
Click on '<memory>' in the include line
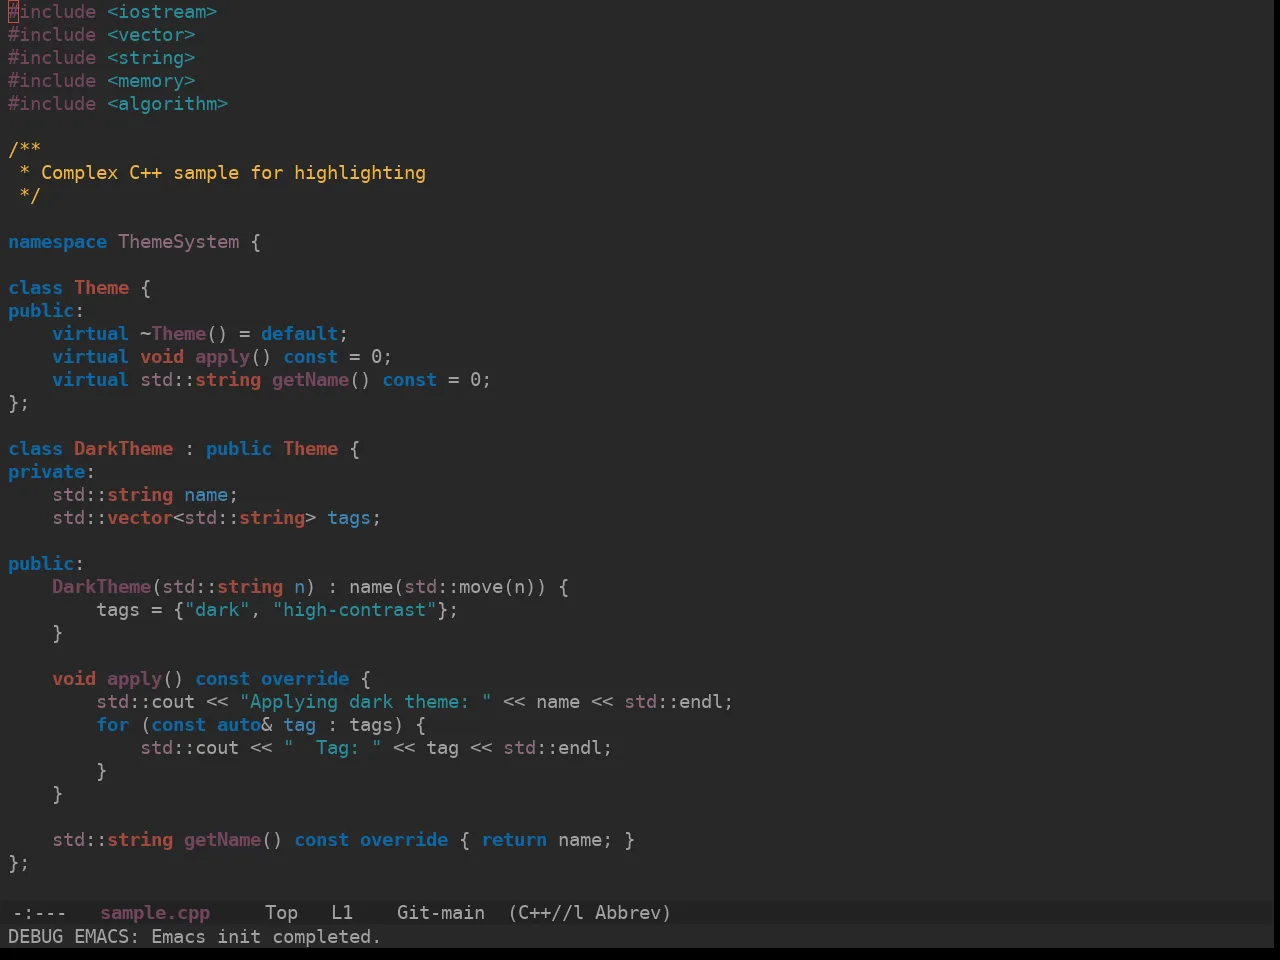(x=151, y=81)
